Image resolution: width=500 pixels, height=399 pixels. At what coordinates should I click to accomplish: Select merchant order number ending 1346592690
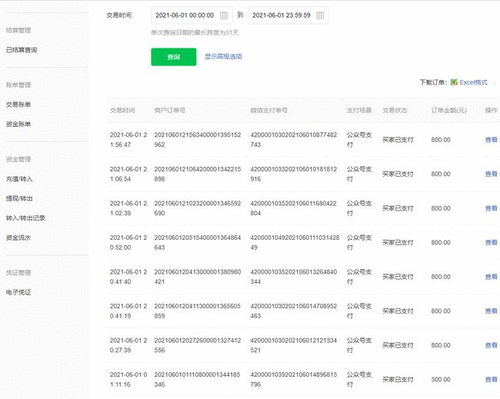click(197, 208)
